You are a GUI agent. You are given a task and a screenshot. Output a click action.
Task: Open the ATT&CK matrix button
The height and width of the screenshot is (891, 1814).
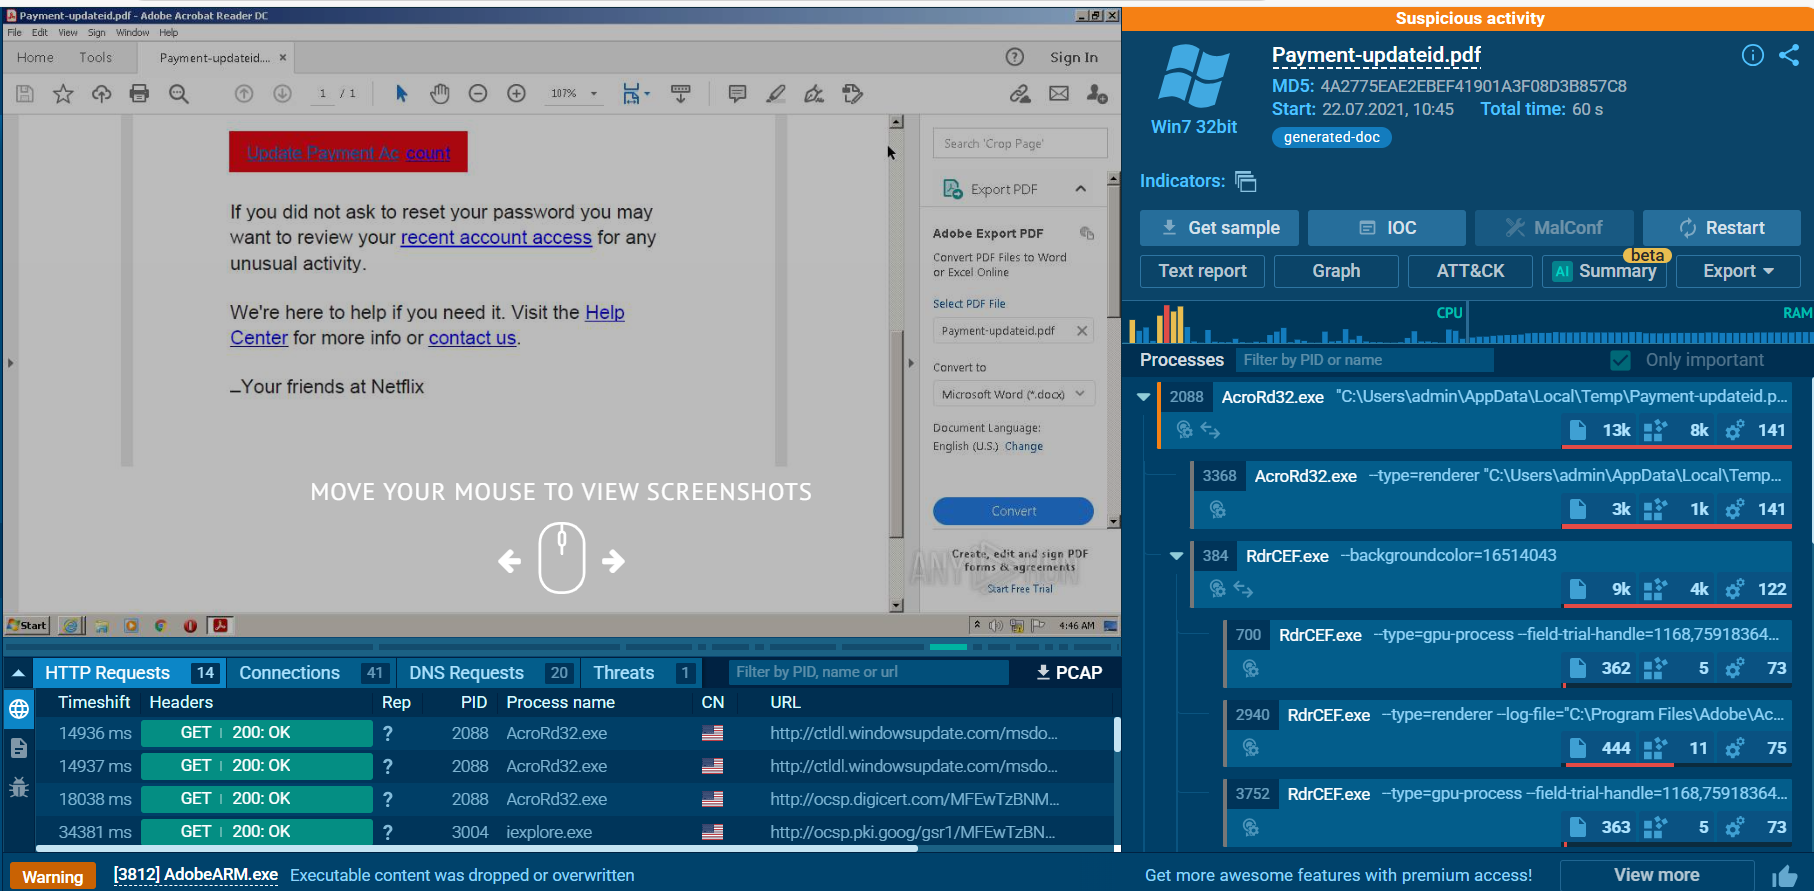pos(1469,271)
